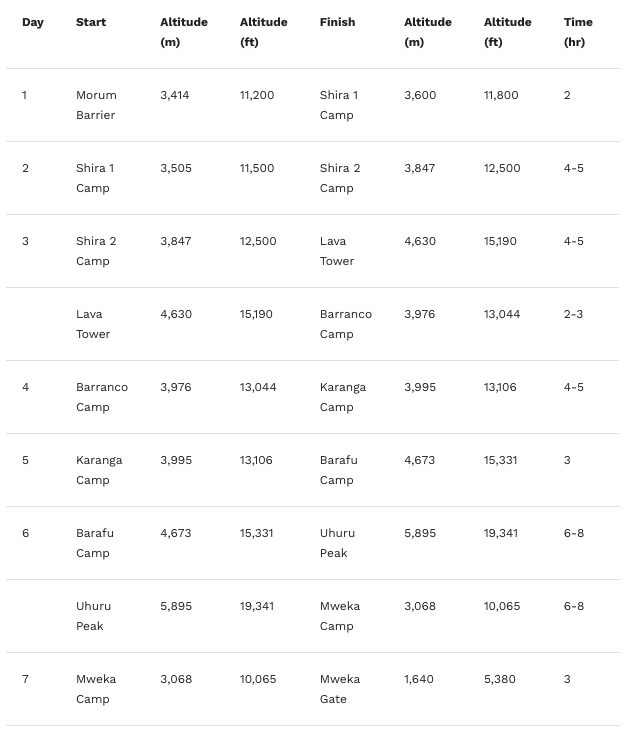Click the Shira 2 Camp finish cell
631x743 pixels.
pos(340,178)
